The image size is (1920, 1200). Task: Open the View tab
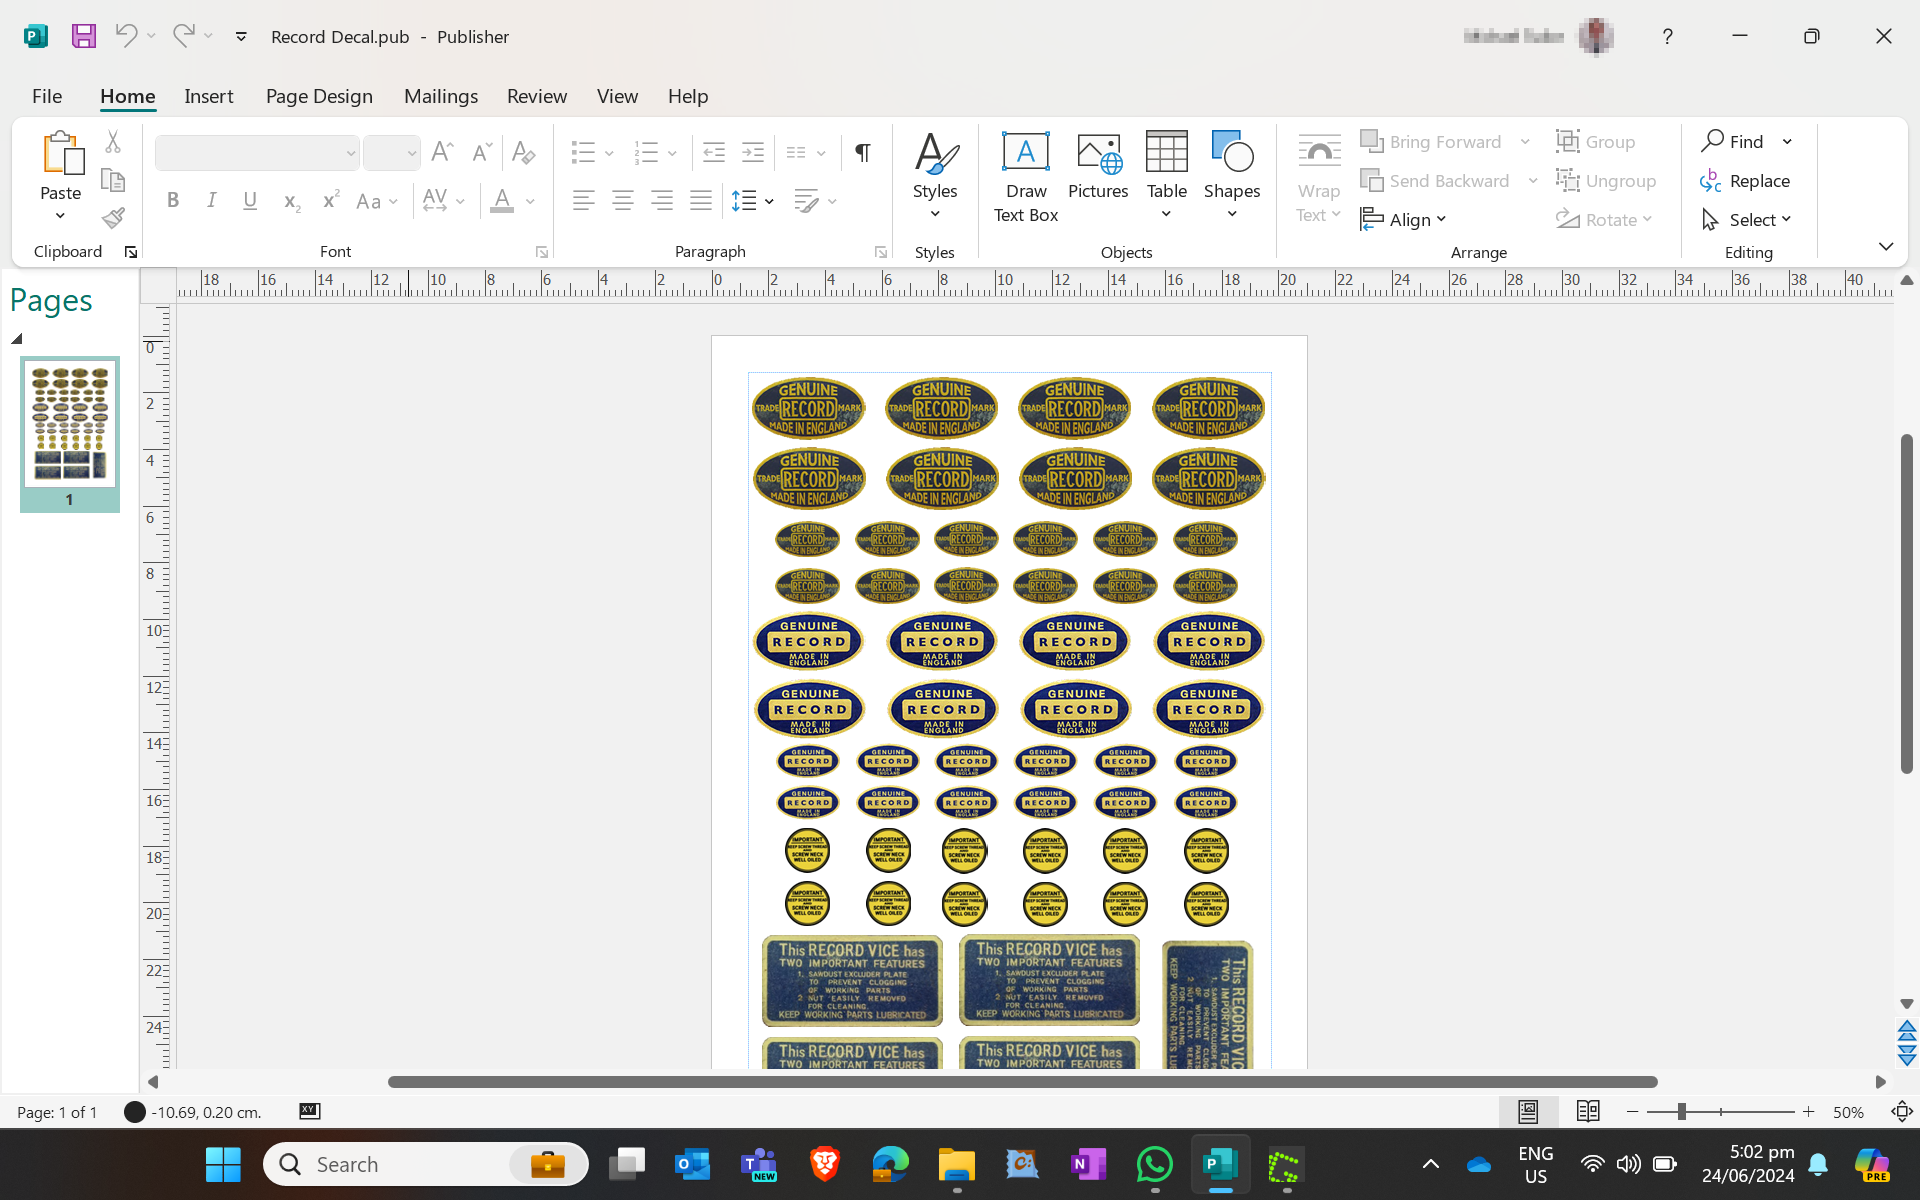(x=617, y=96)
